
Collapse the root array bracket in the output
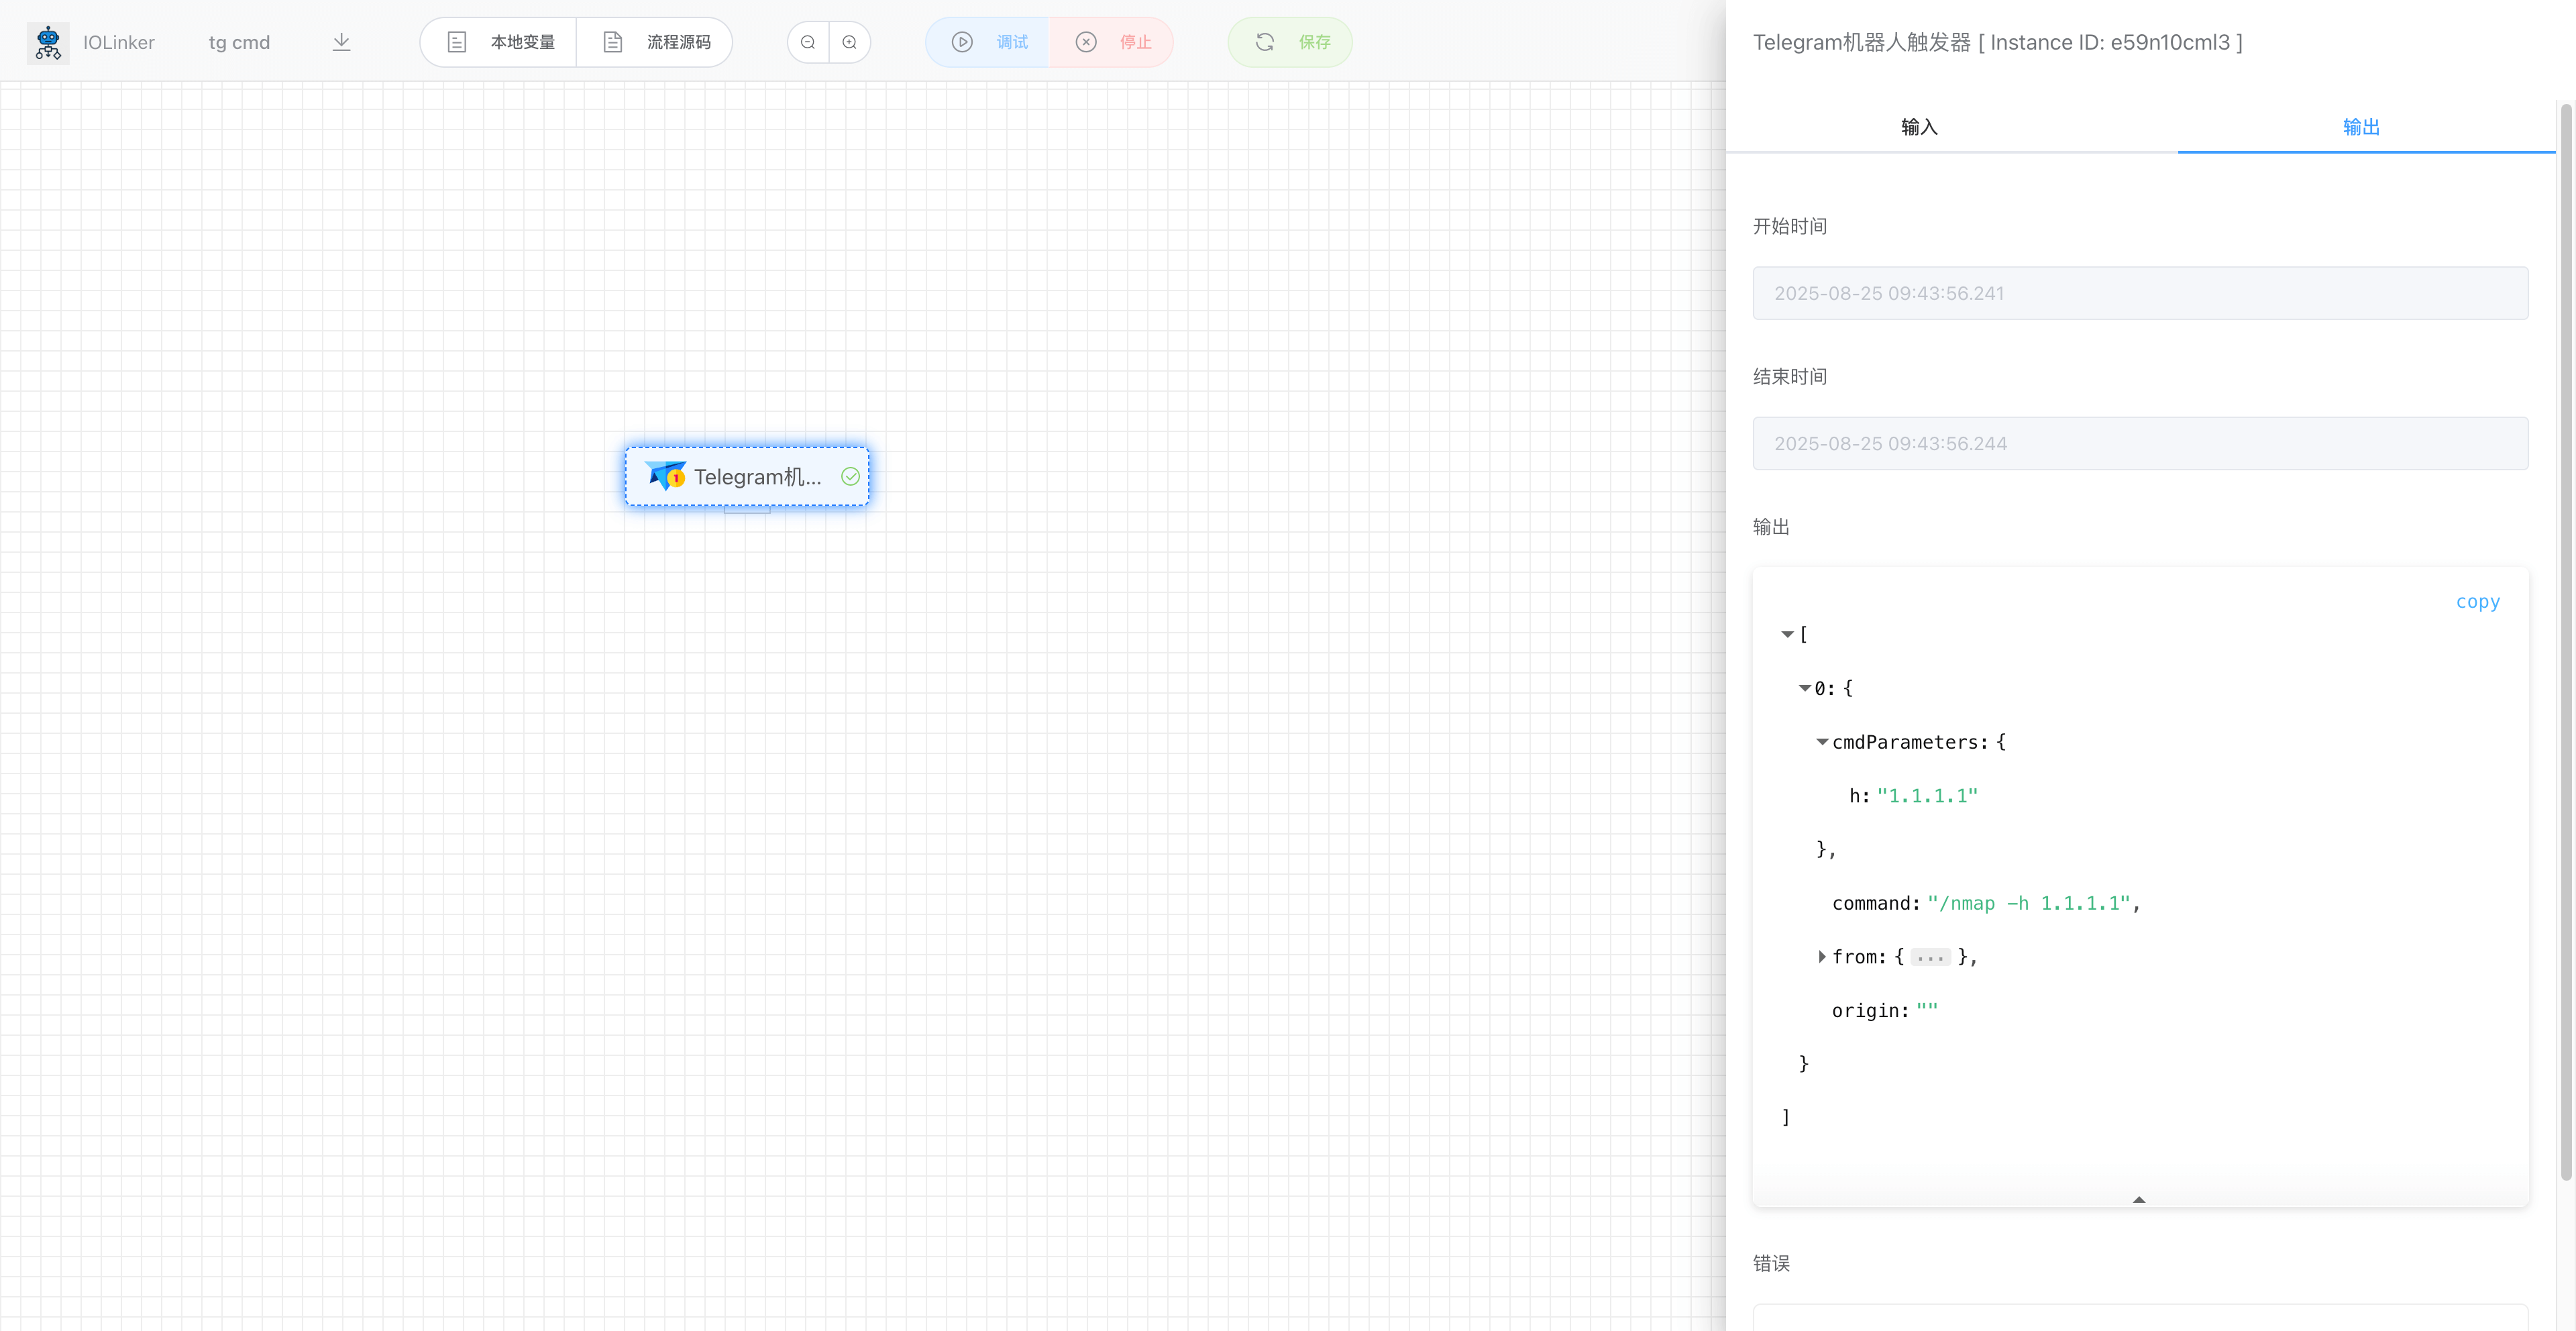coord(1787,634)
